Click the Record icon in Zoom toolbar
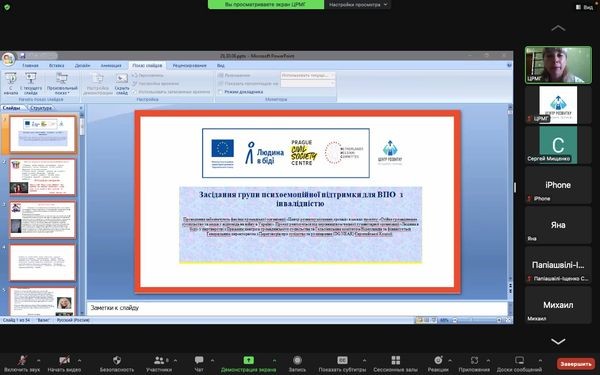 [x=297, y=360]
